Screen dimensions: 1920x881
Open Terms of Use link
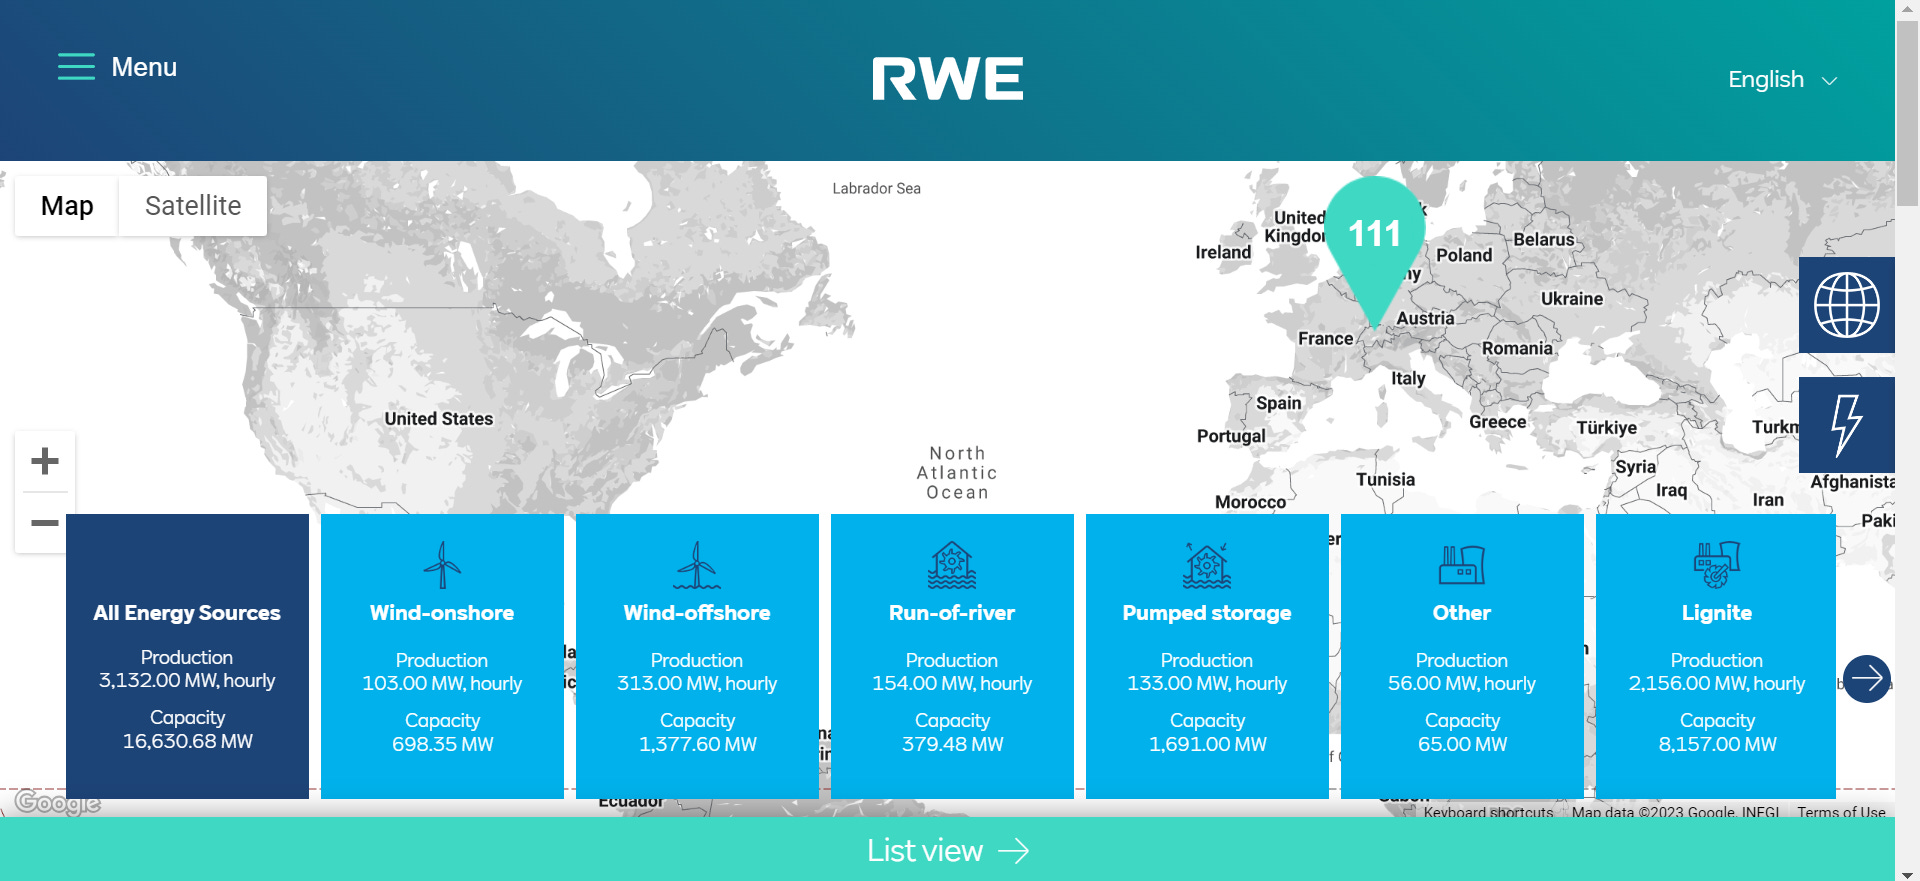(1841, 812)
